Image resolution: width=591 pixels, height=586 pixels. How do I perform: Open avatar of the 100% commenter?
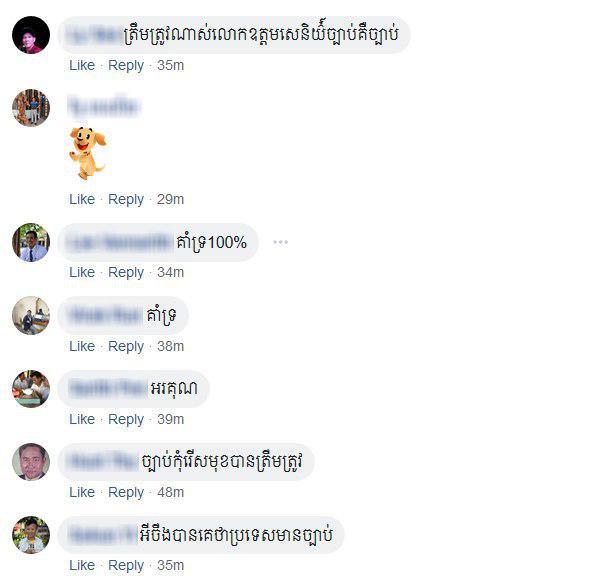click(31, 242)
